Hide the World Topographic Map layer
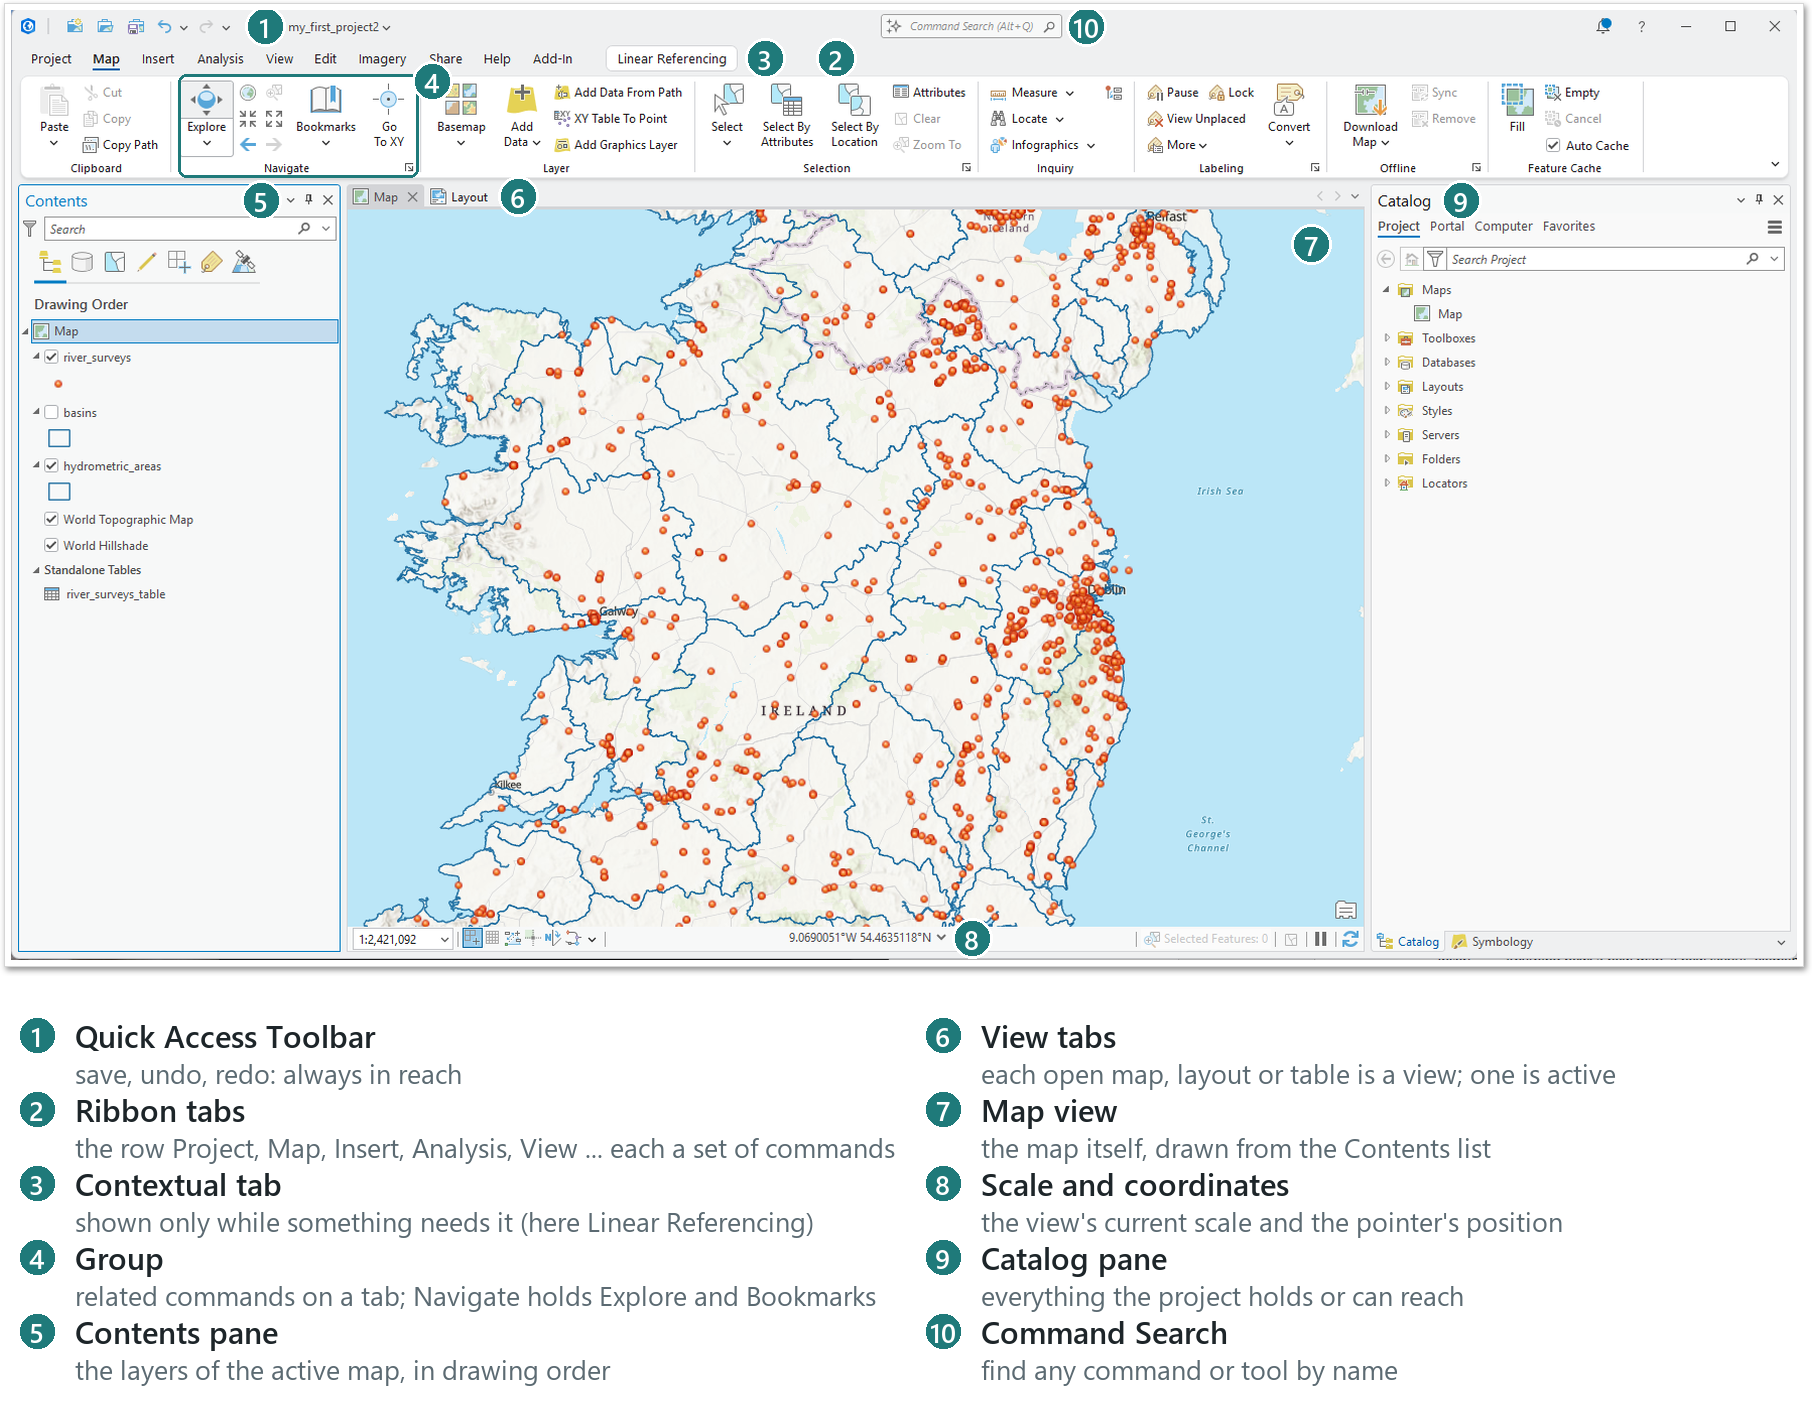The image size is (1812, 1401). coord(51,519)
